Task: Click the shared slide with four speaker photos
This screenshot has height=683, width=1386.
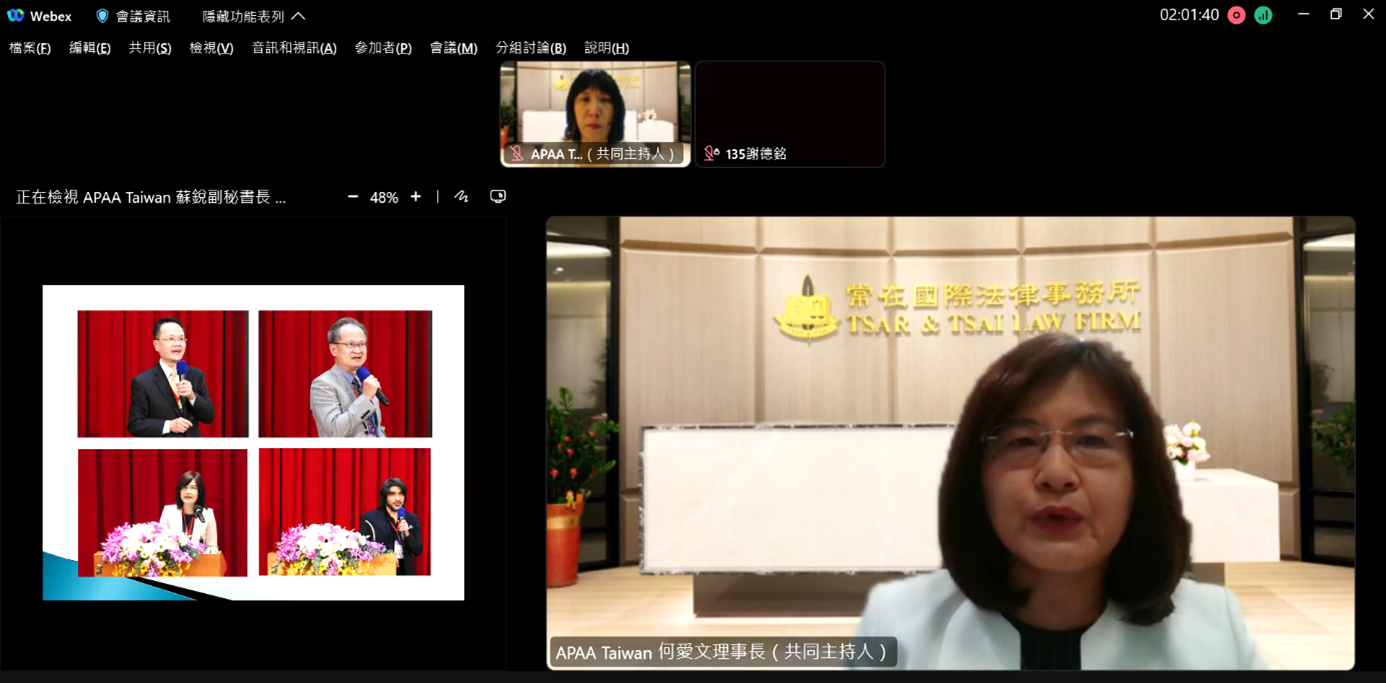Action: coord(253,443)
